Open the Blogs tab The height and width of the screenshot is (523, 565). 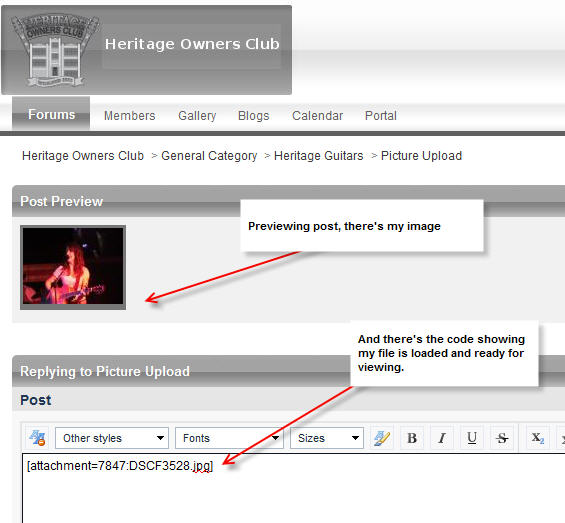pos(254,116)
